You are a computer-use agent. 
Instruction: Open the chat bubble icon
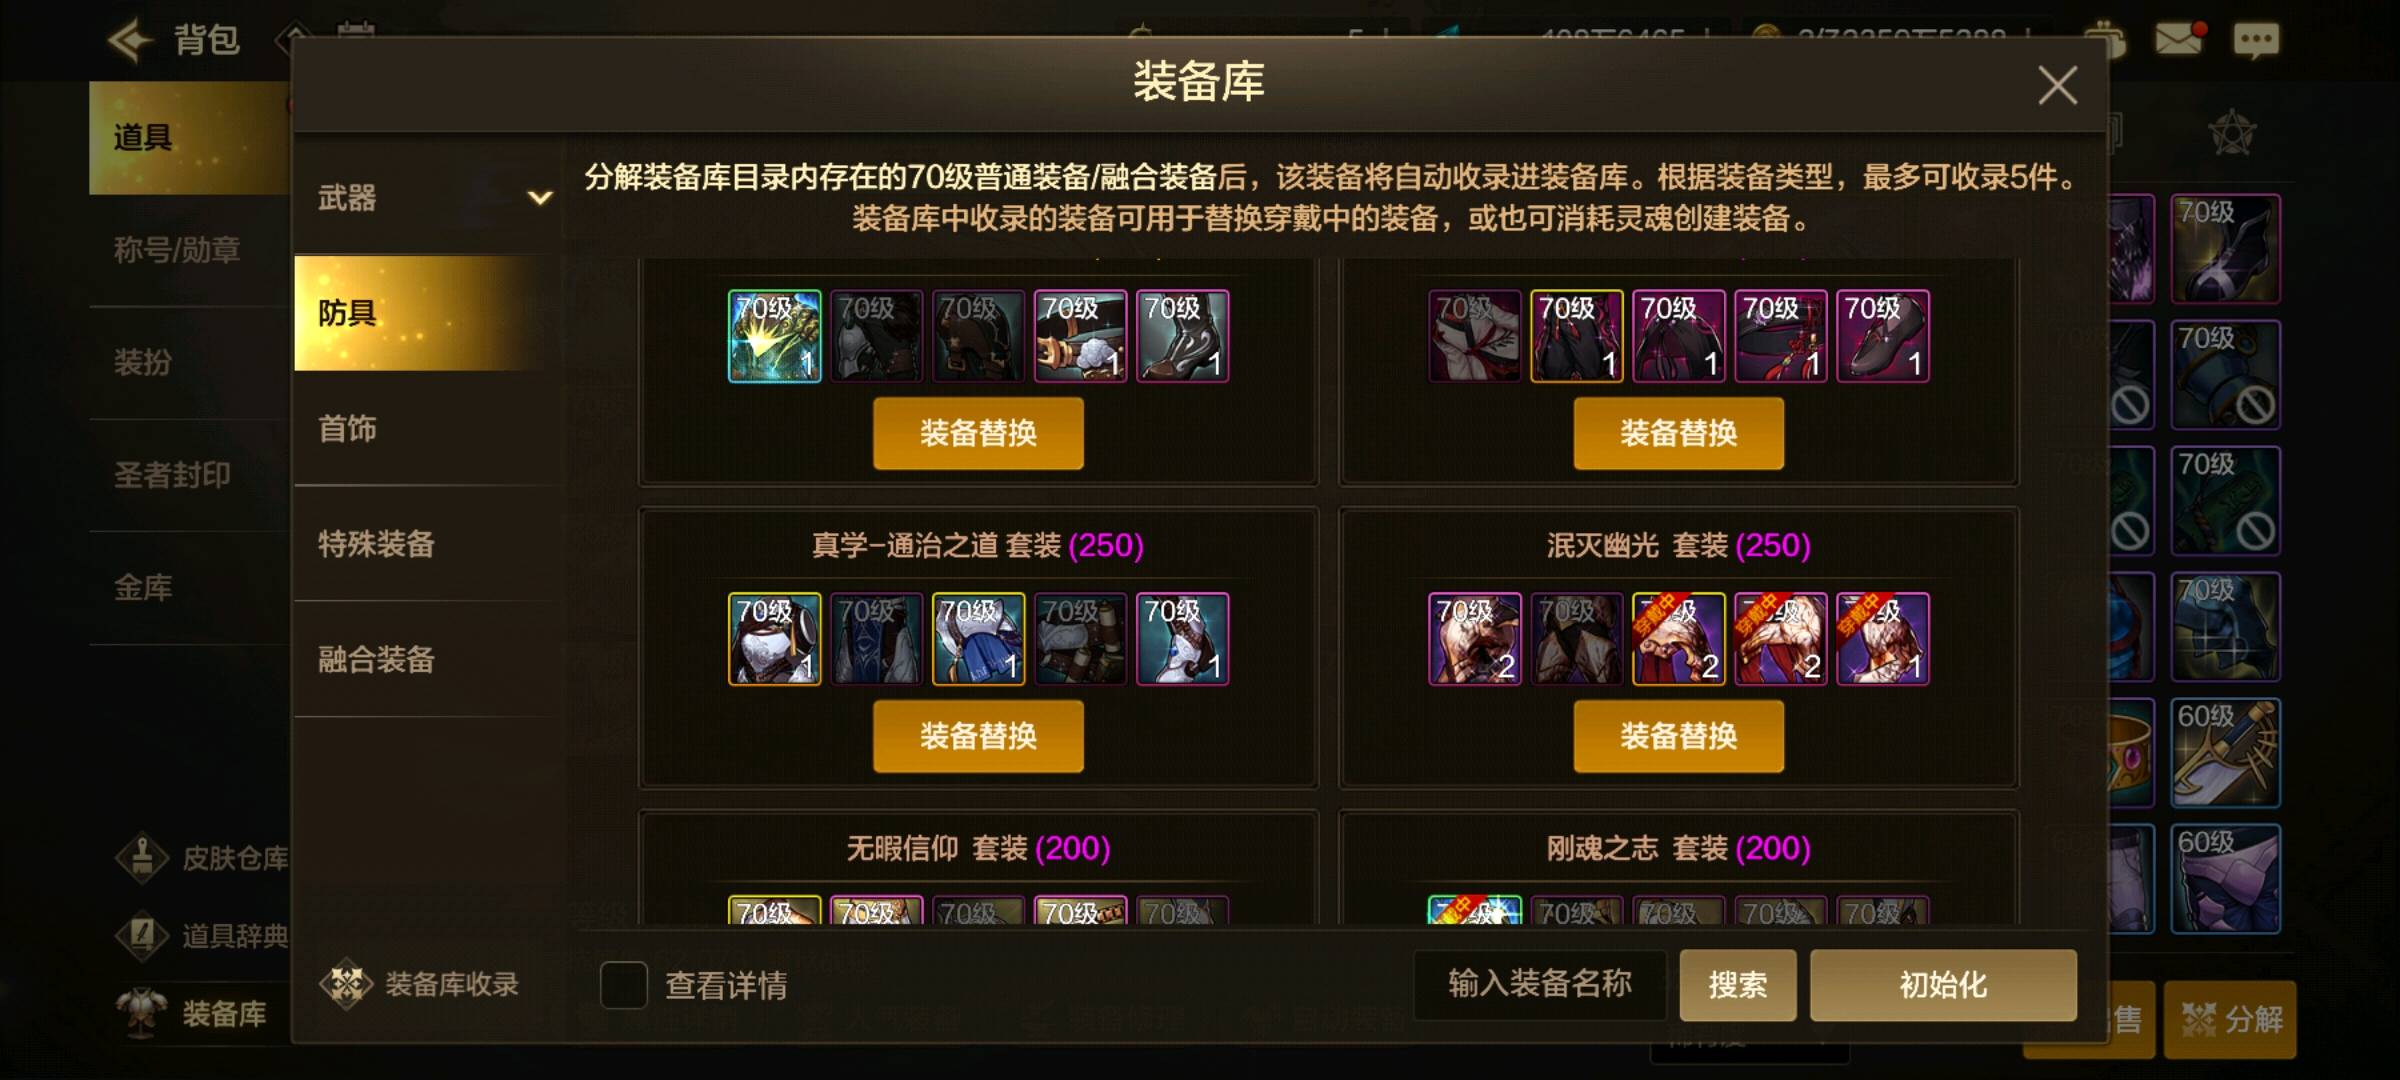[x=2256, y=41]
